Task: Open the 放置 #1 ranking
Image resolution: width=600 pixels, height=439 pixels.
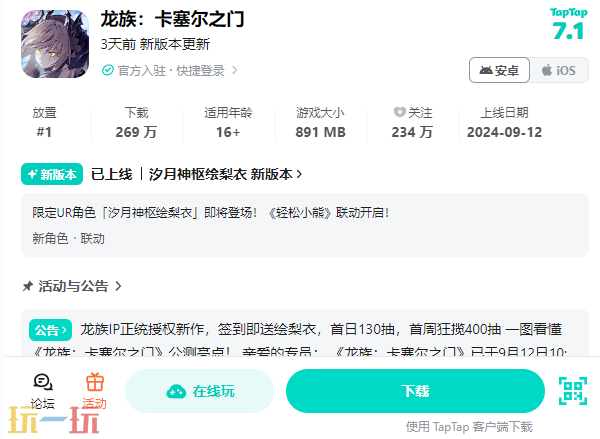Action: point(44,122)
